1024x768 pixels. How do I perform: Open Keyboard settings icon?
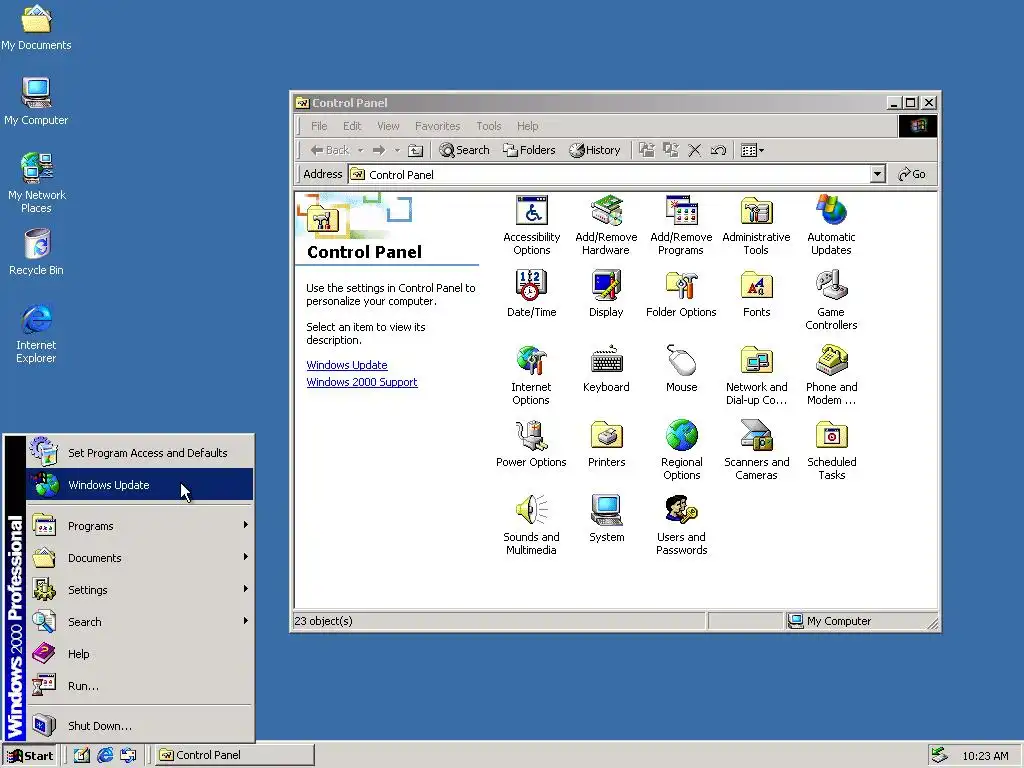pyautogui.click(x=606, y=369)
